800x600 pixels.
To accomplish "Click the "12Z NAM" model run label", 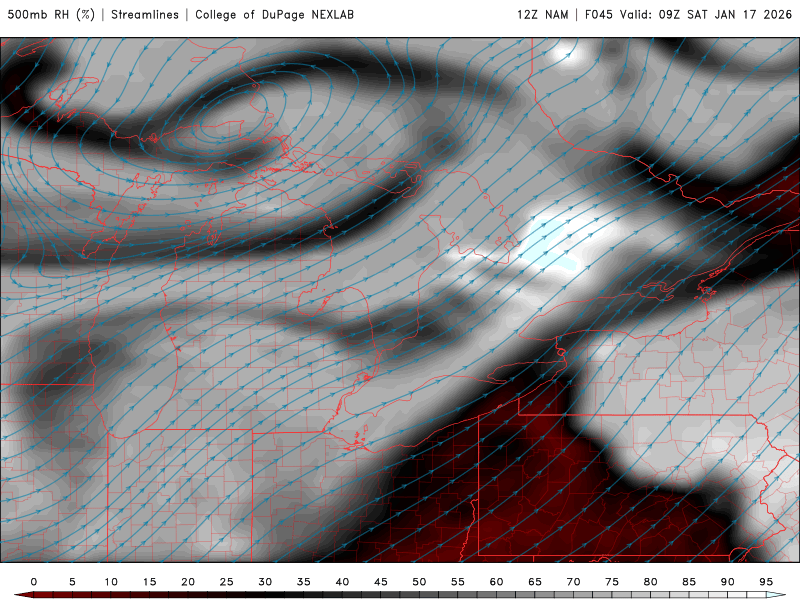I will 542,14.
